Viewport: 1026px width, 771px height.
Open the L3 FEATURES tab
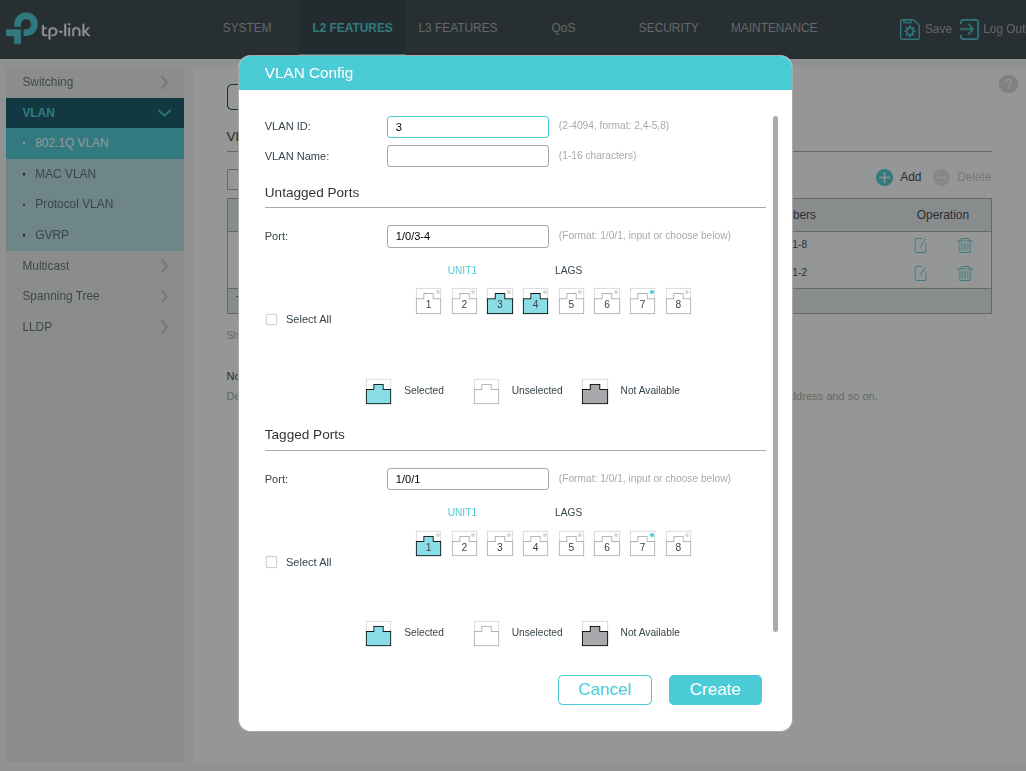(457, 28)
